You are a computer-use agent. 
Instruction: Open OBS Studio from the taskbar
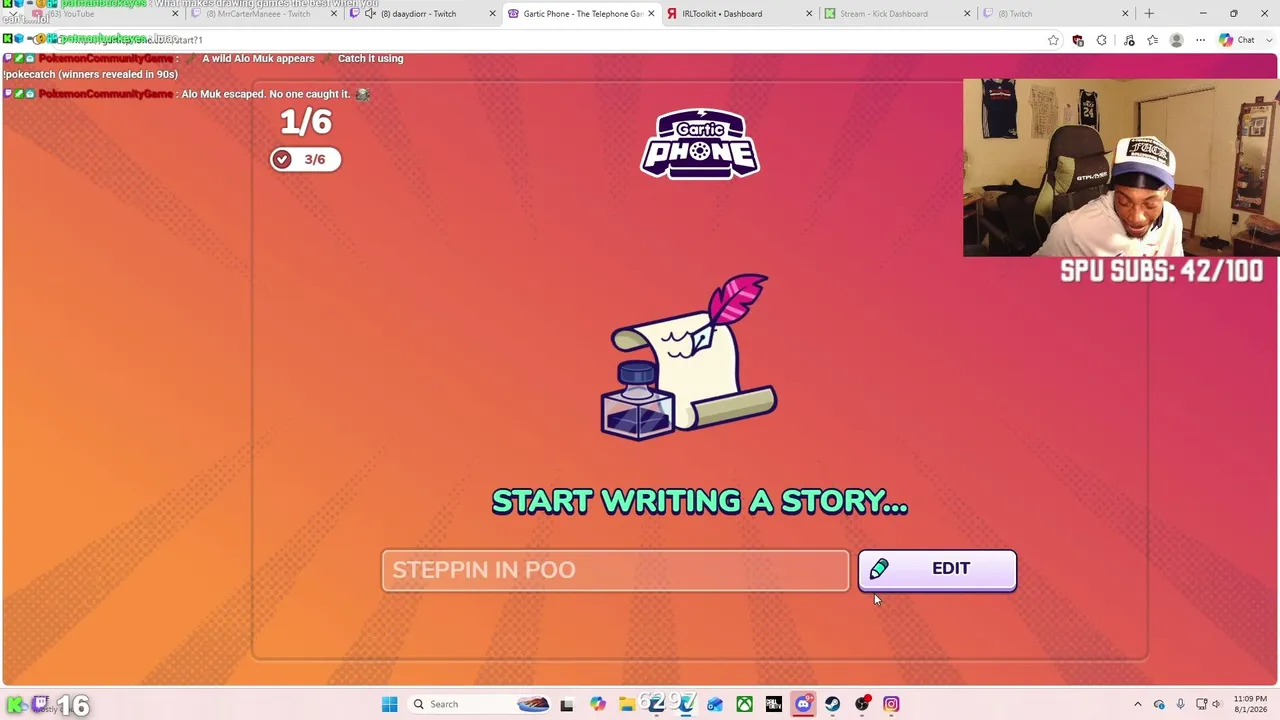[x=862, y=704]
